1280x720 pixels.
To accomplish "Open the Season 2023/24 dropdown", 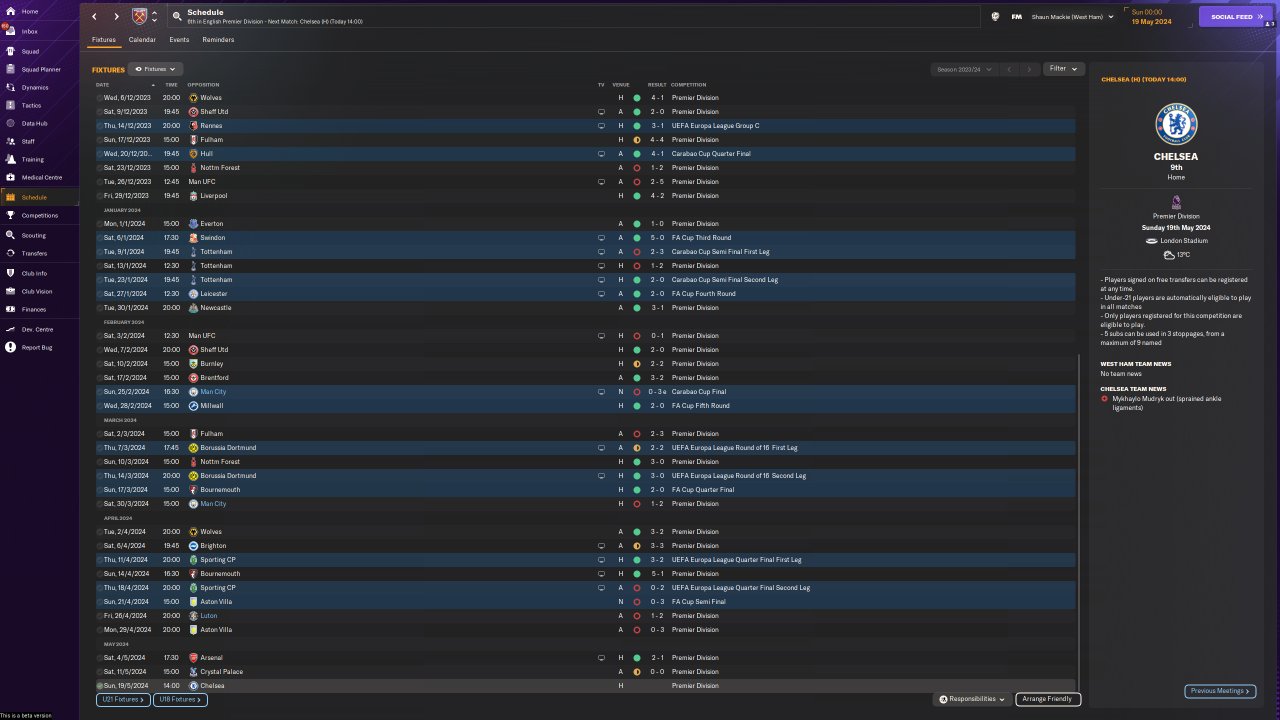I will 963,69.
